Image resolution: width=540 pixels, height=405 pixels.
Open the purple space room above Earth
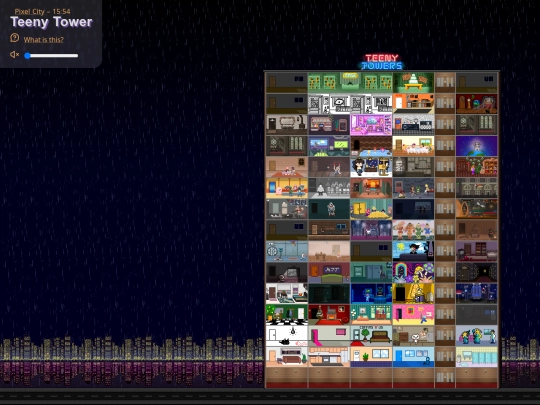pos(477,146)
